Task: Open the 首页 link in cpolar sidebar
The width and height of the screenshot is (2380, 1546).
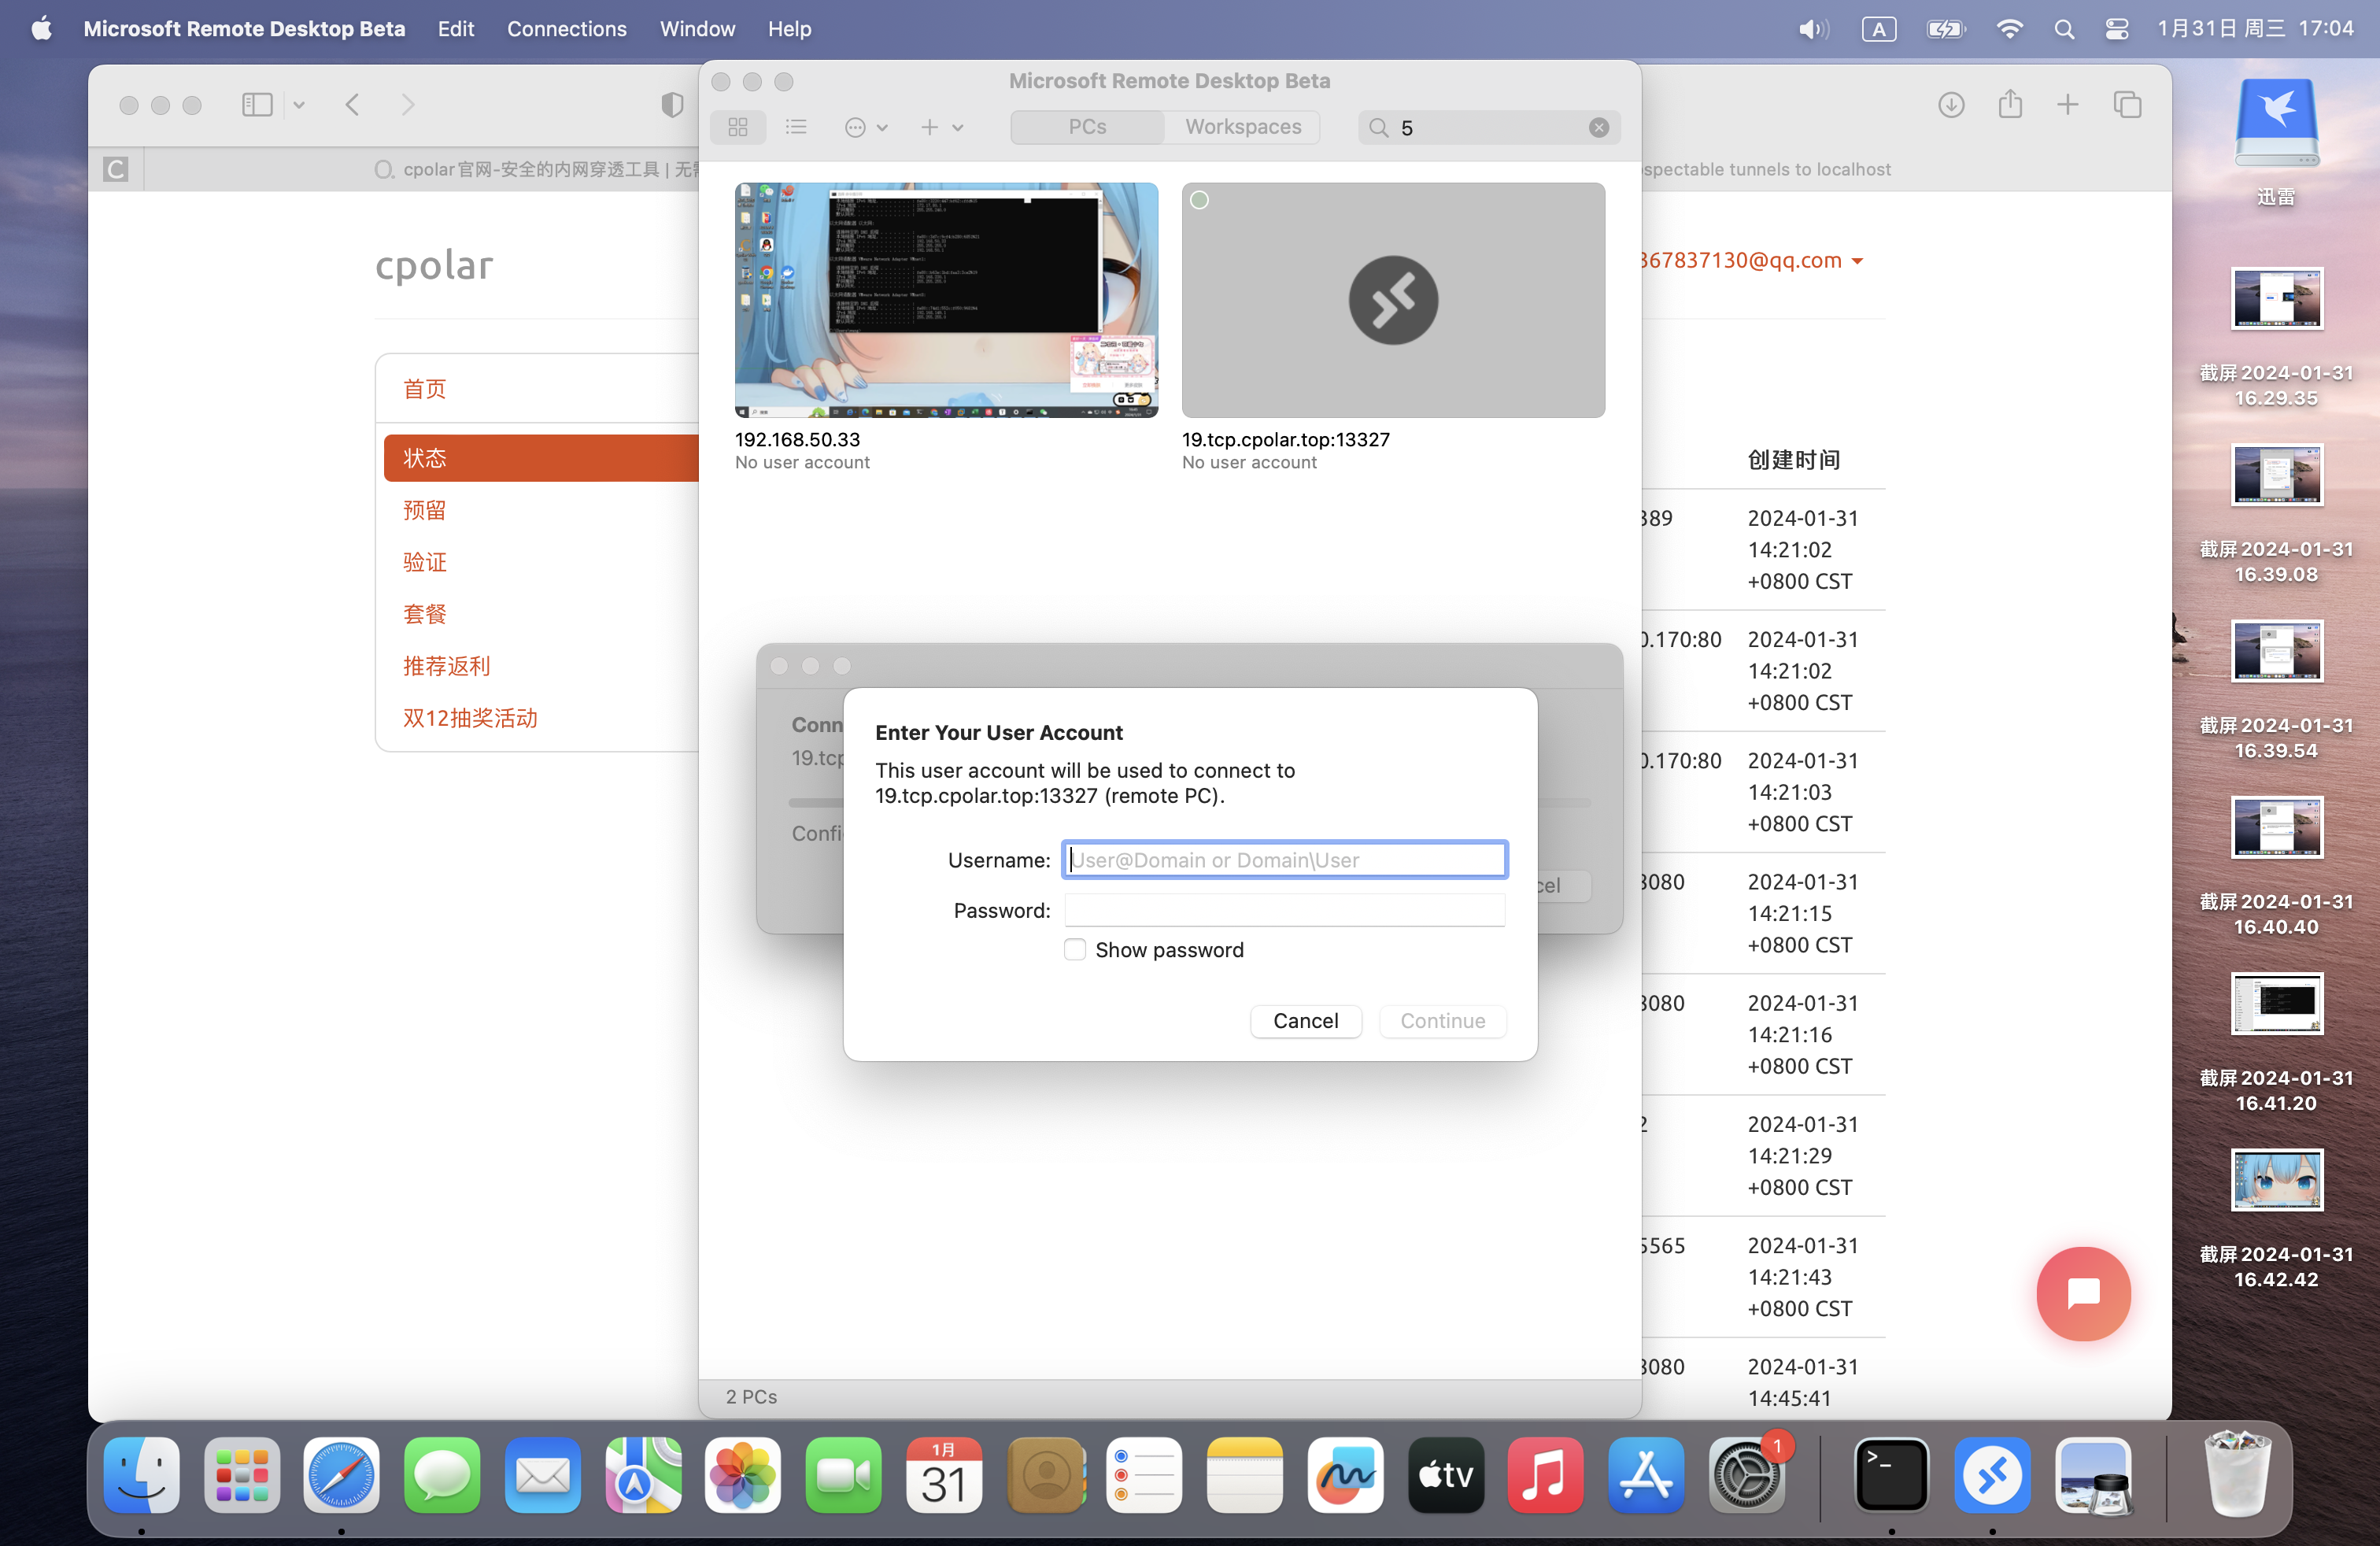Action: tap(425, 389)
